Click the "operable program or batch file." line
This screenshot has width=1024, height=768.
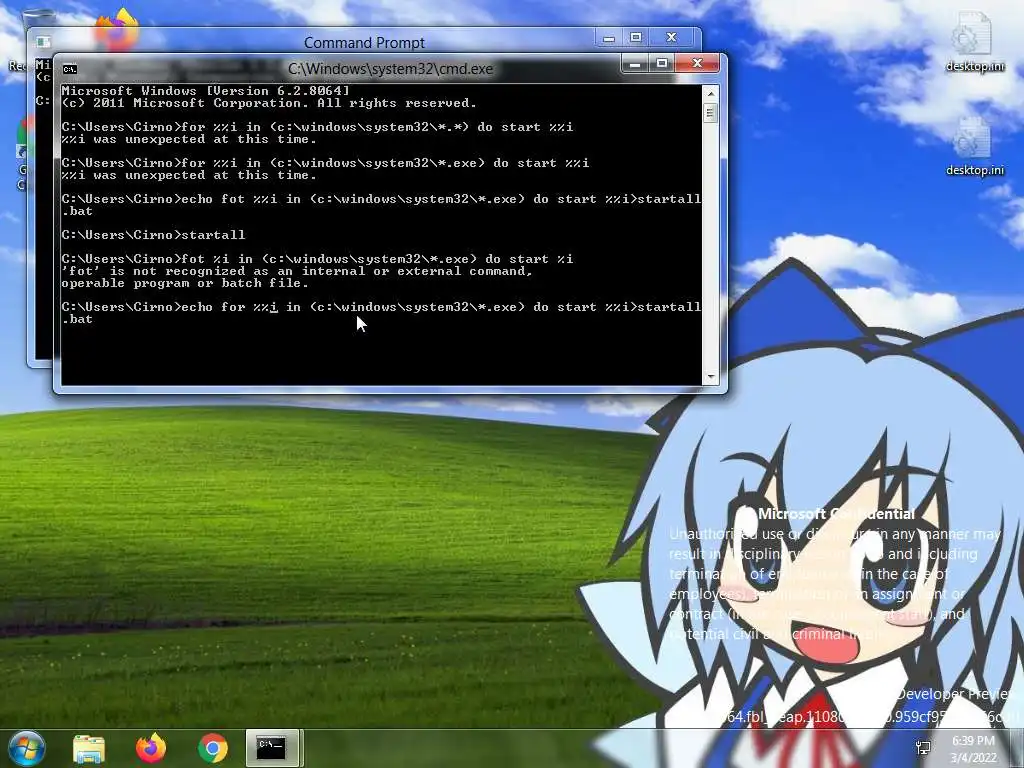185,283
